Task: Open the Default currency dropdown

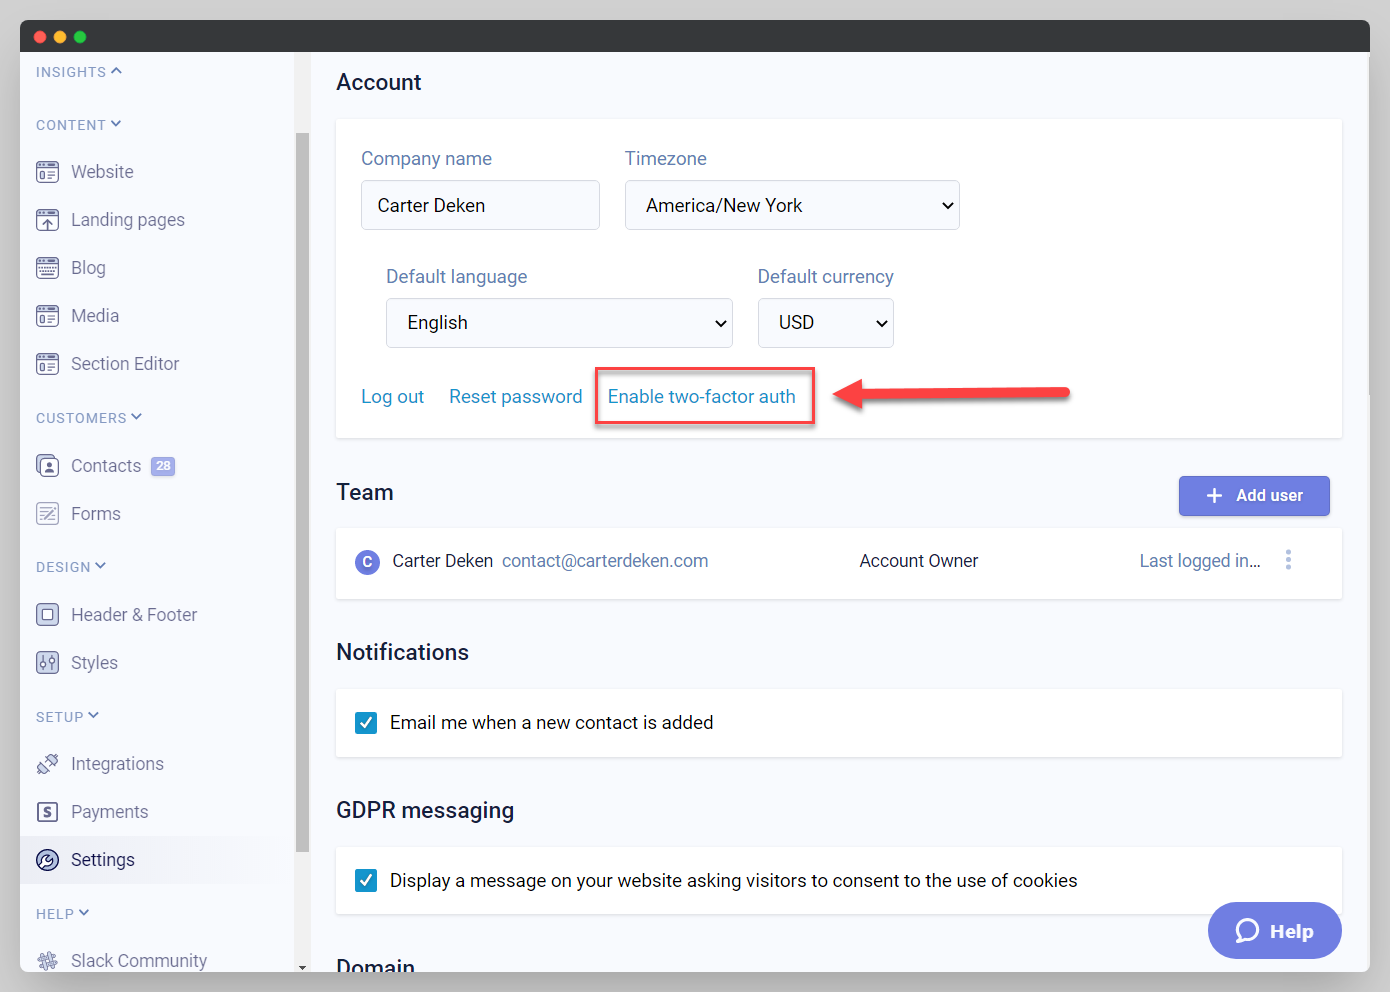Action: pos(825,322)
